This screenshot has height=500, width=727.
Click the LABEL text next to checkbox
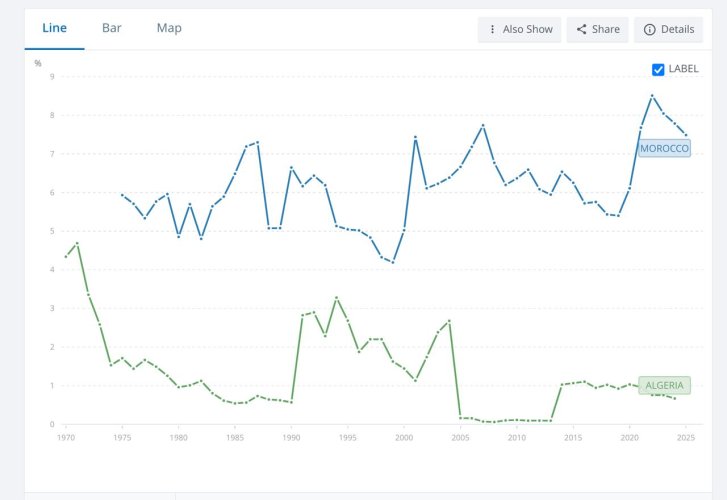coord(683,69)
